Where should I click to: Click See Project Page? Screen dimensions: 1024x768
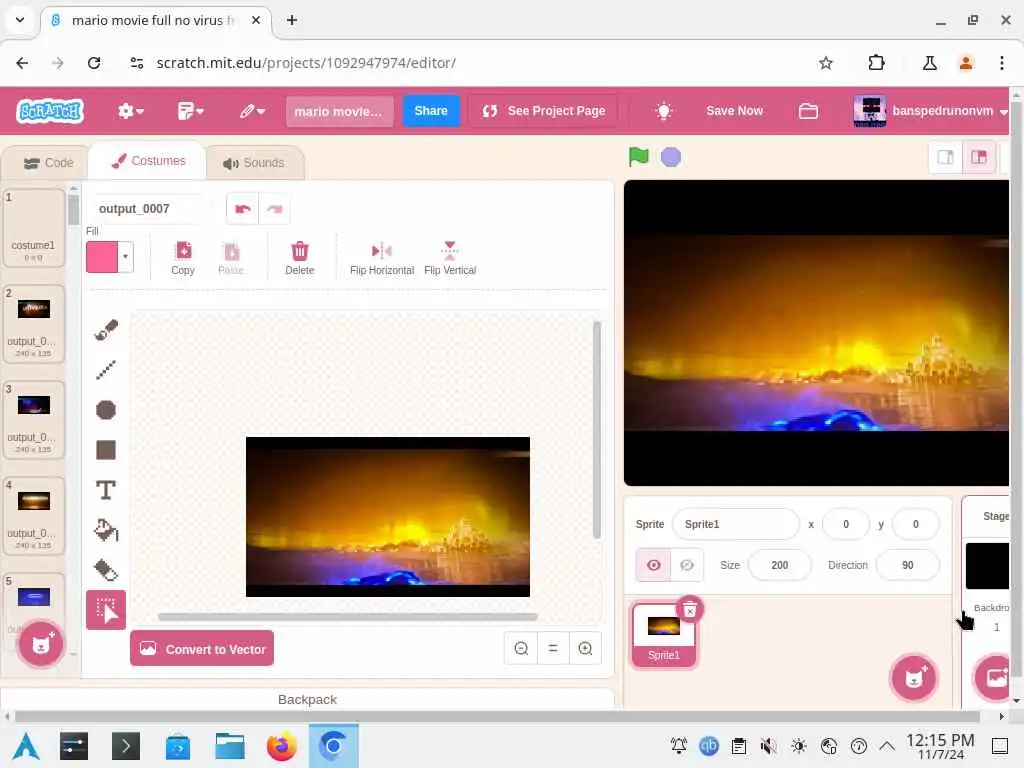(x=544, y=111)
